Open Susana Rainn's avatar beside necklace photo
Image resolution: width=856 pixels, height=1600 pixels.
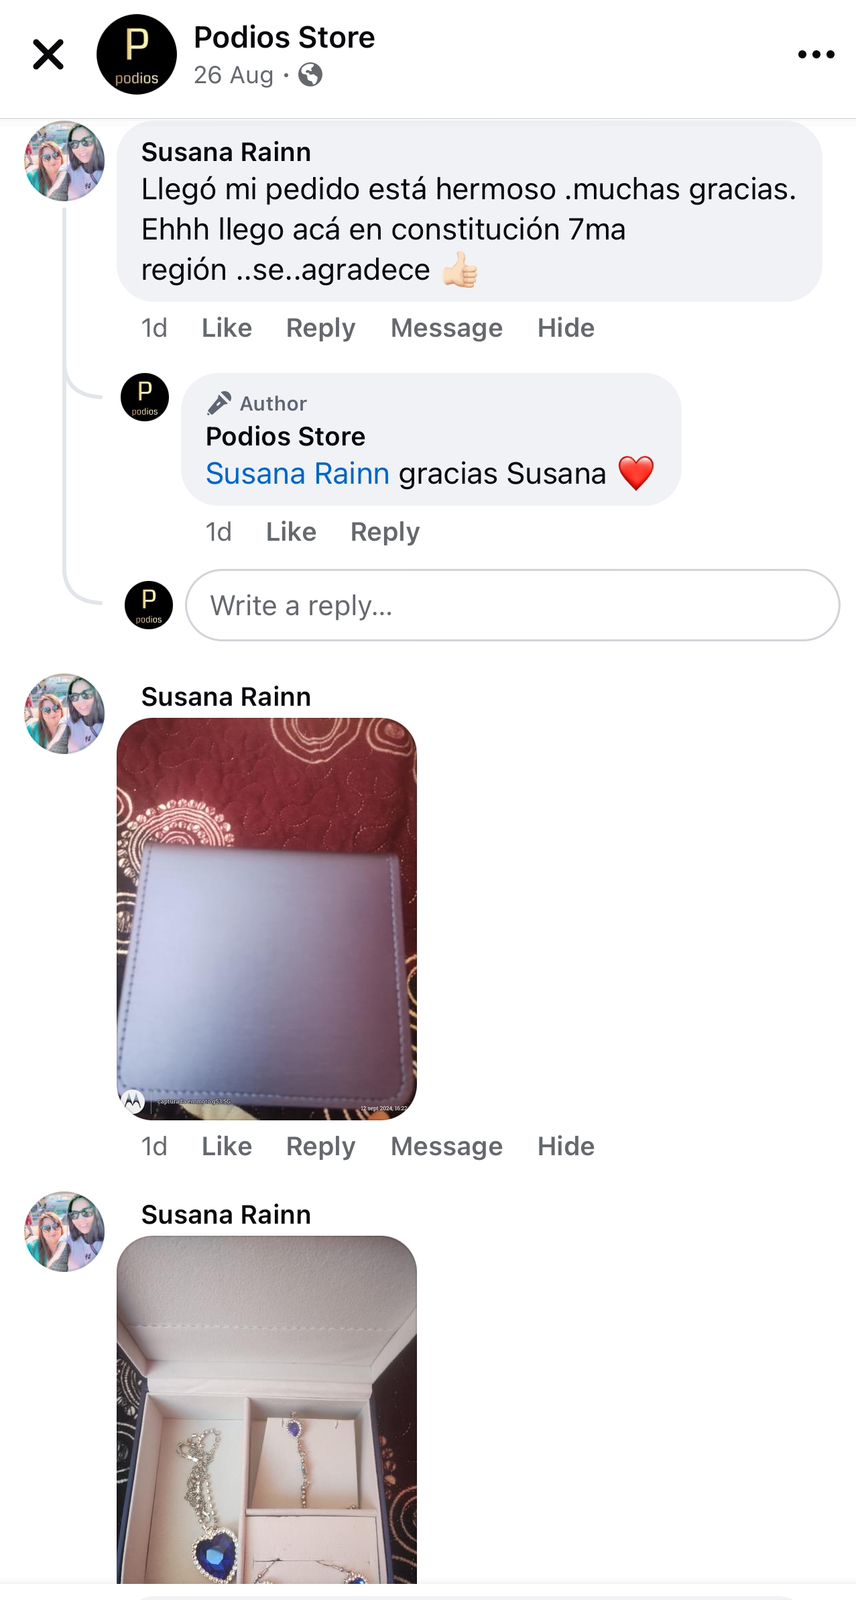pos(64,1231)
